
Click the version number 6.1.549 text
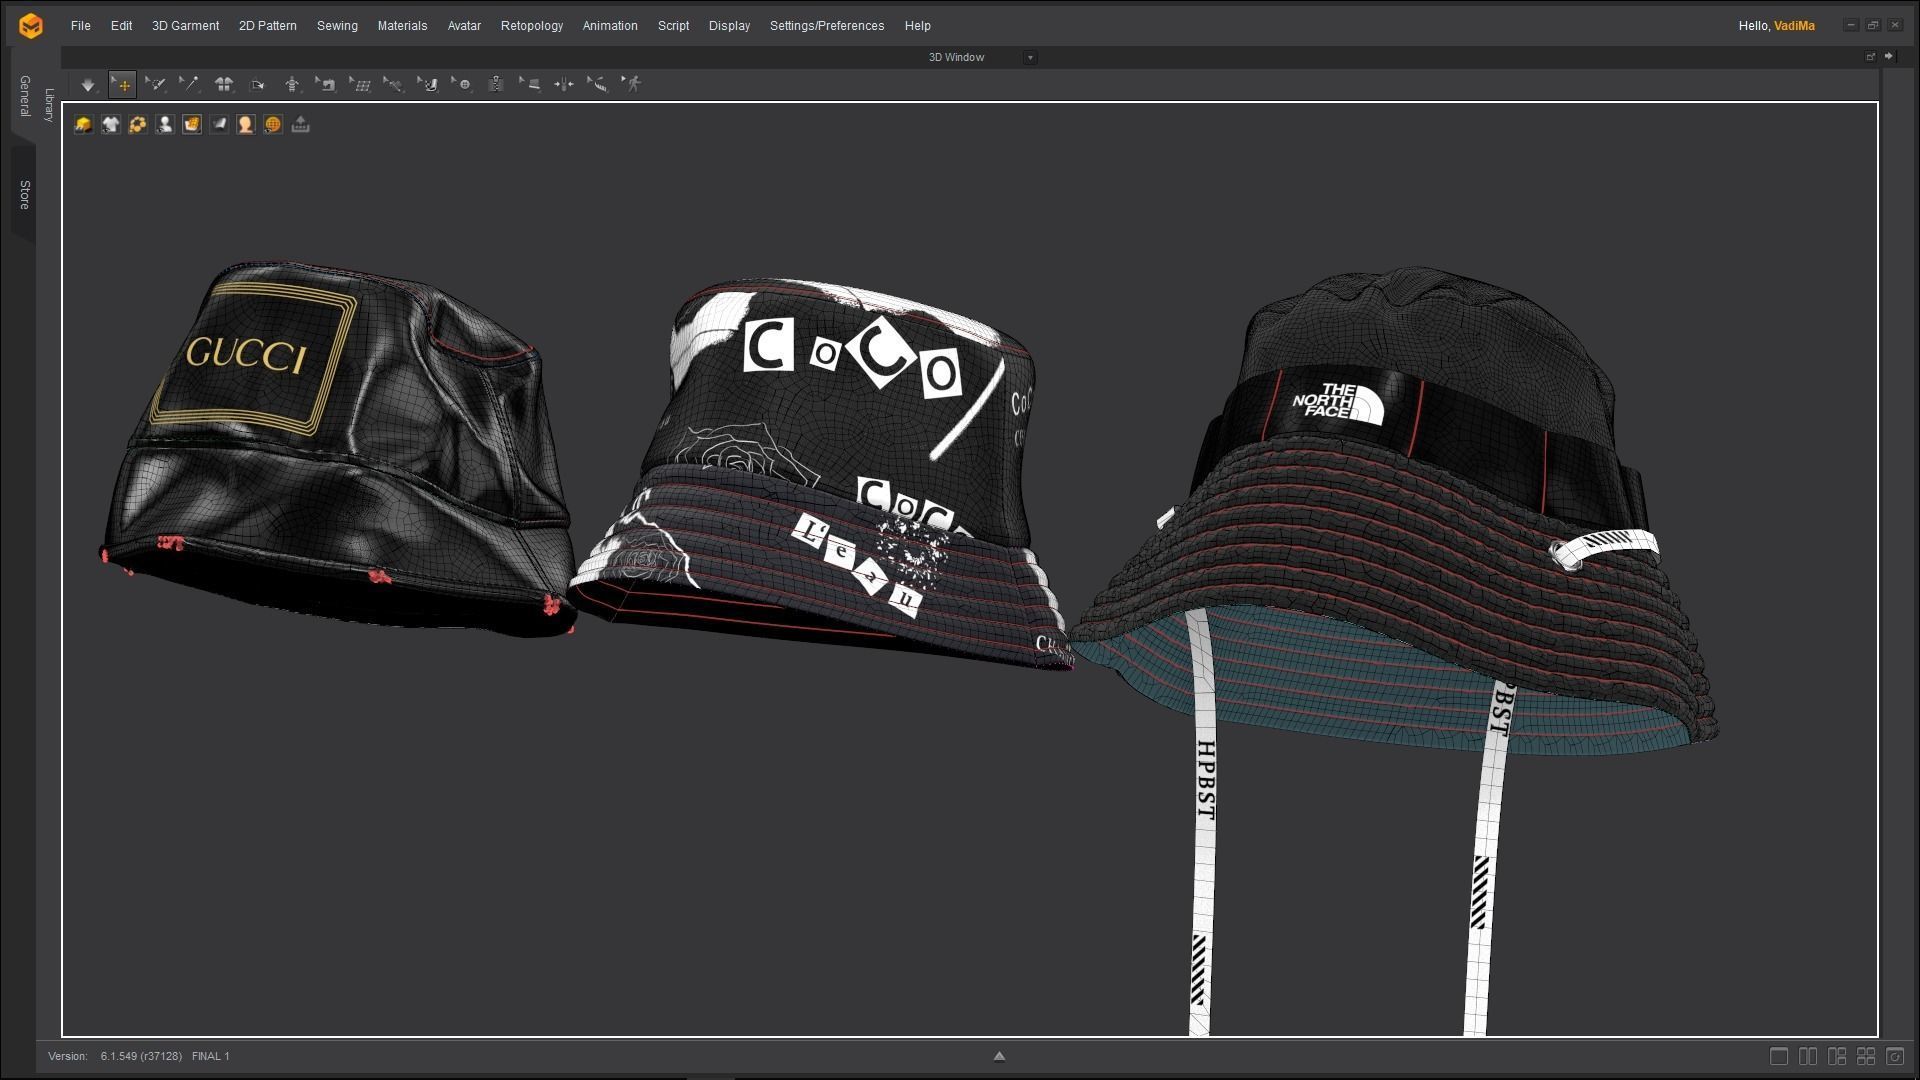141,1056
